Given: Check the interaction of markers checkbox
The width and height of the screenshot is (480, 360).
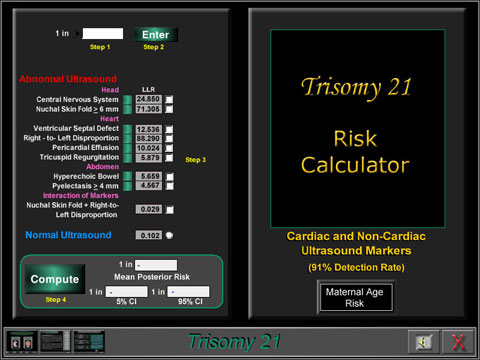Looking at the screenshot, I should coord(169,210).
